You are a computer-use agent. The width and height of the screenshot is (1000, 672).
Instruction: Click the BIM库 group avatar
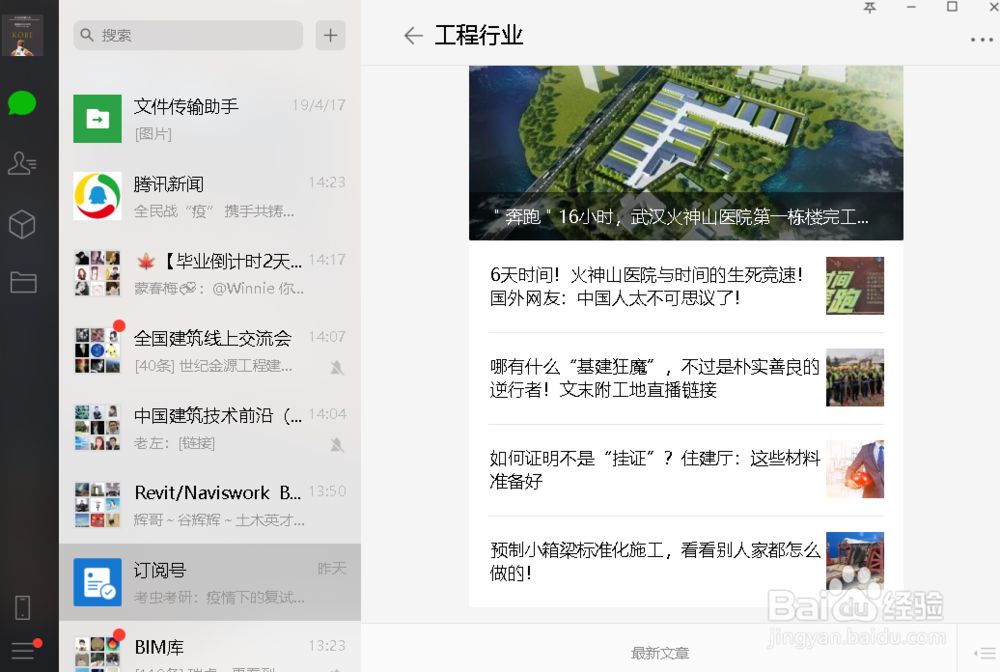point(98,653)
